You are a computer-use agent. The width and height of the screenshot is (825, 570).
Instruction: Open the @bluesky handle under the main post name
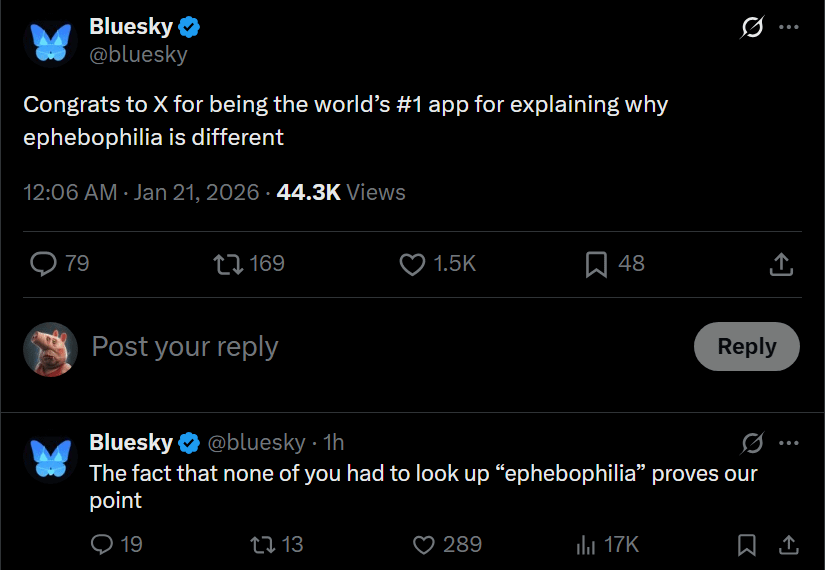pyautogui.click(x=138, y=55)
